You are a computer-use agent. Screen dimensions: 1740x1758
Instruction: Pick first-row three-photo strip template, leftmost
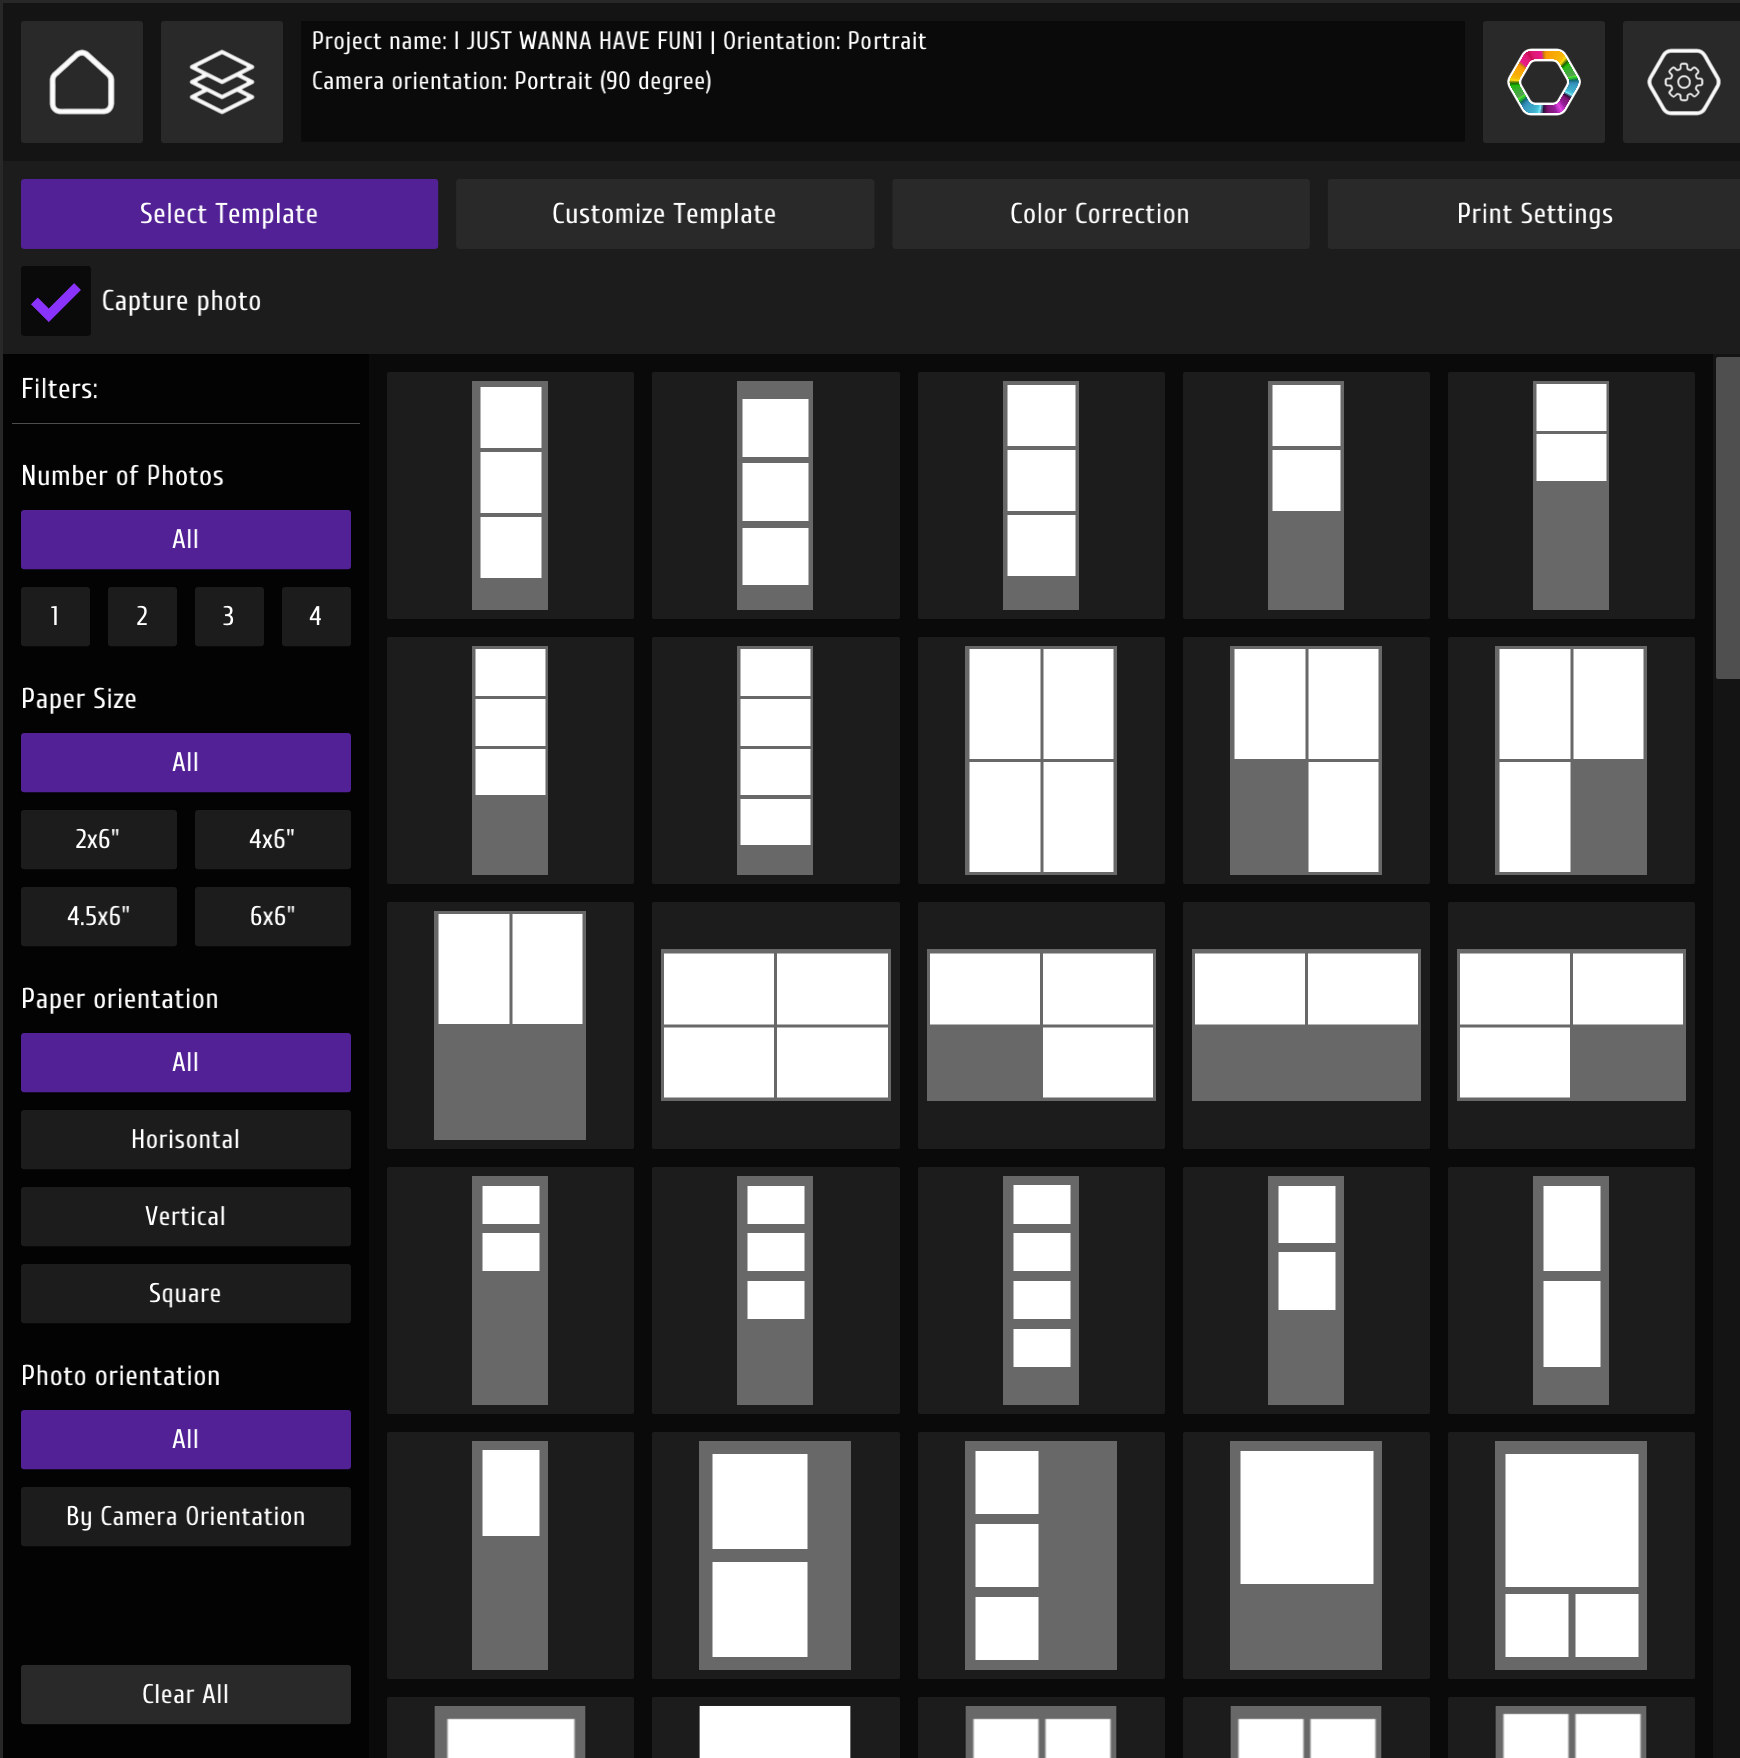[510, 496]
